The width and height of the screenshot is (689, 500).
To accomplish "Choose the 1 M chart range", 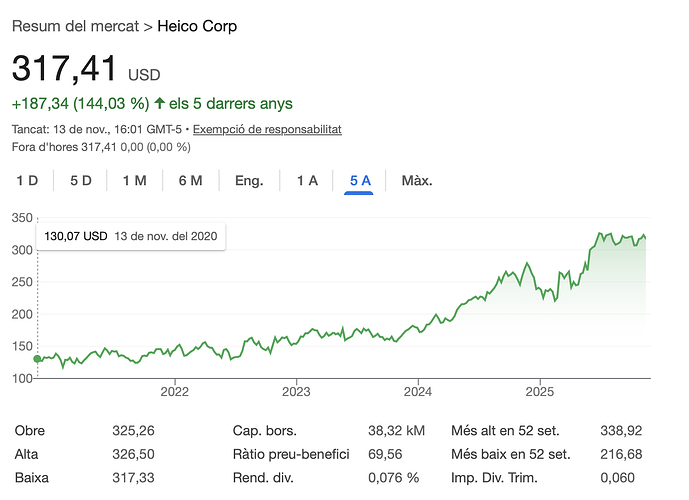I will (x=135, y=181).
